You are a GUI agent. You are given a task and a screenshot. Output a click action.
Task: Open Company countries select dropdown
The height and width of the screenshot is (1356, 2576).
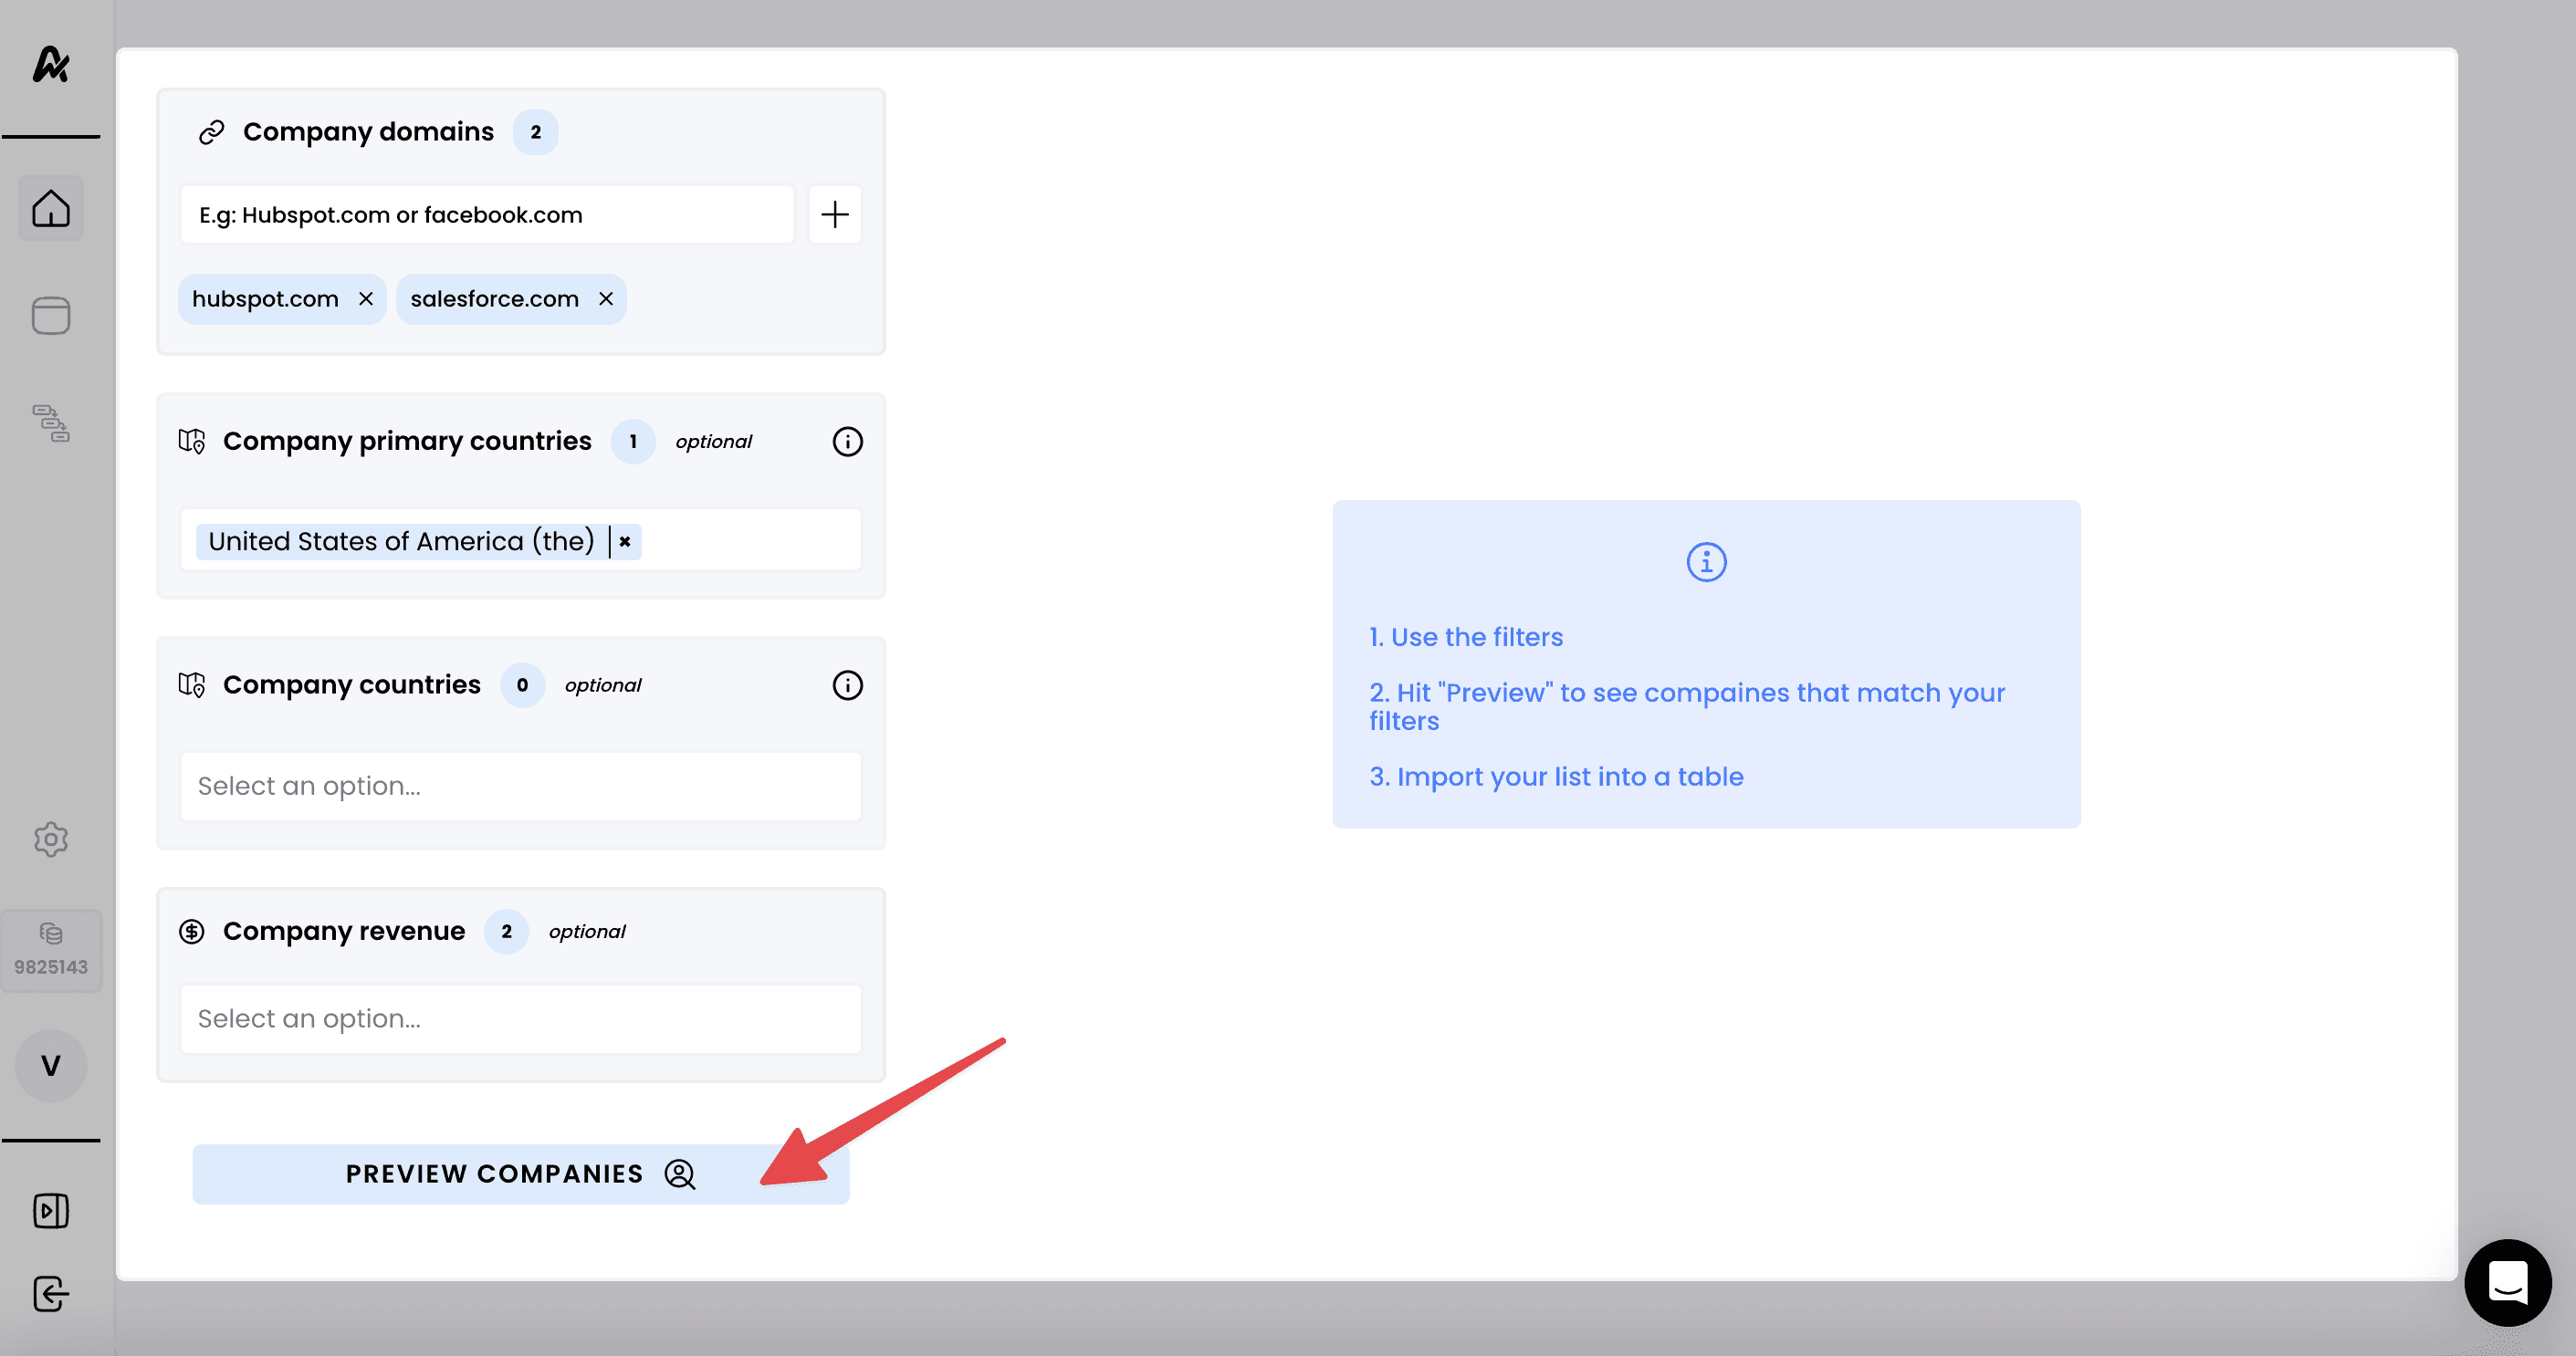pyautogui.click(x=520, y=786)
